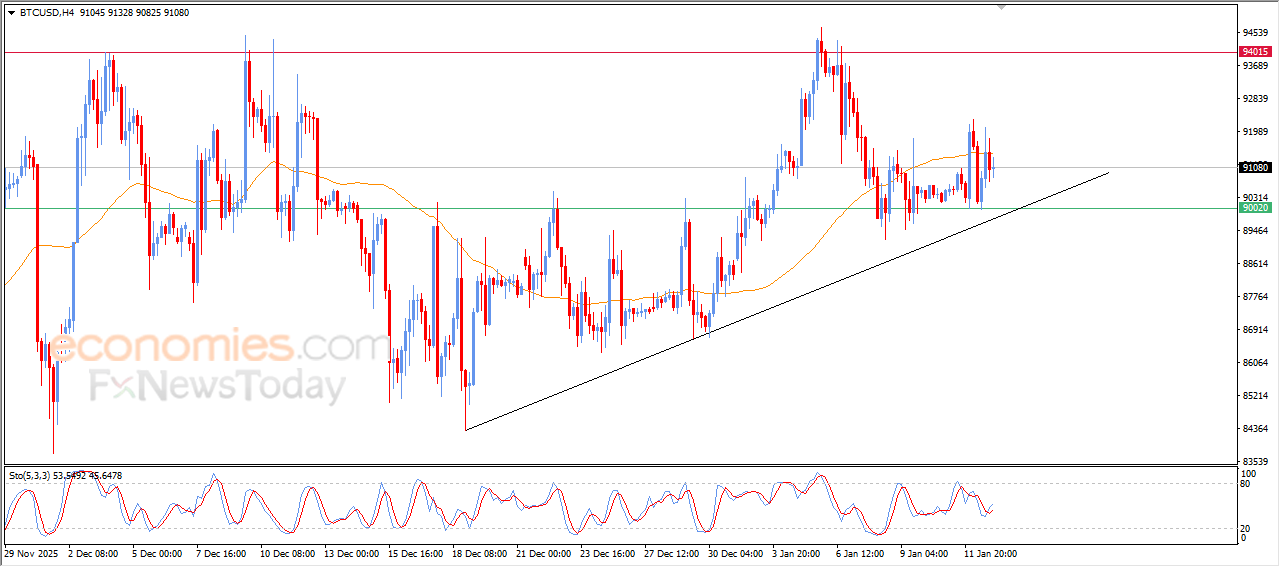Click the stochastic scale value 20
Image resolution: width=1280 pixels, height=567 pixels.
[1246, 527]
